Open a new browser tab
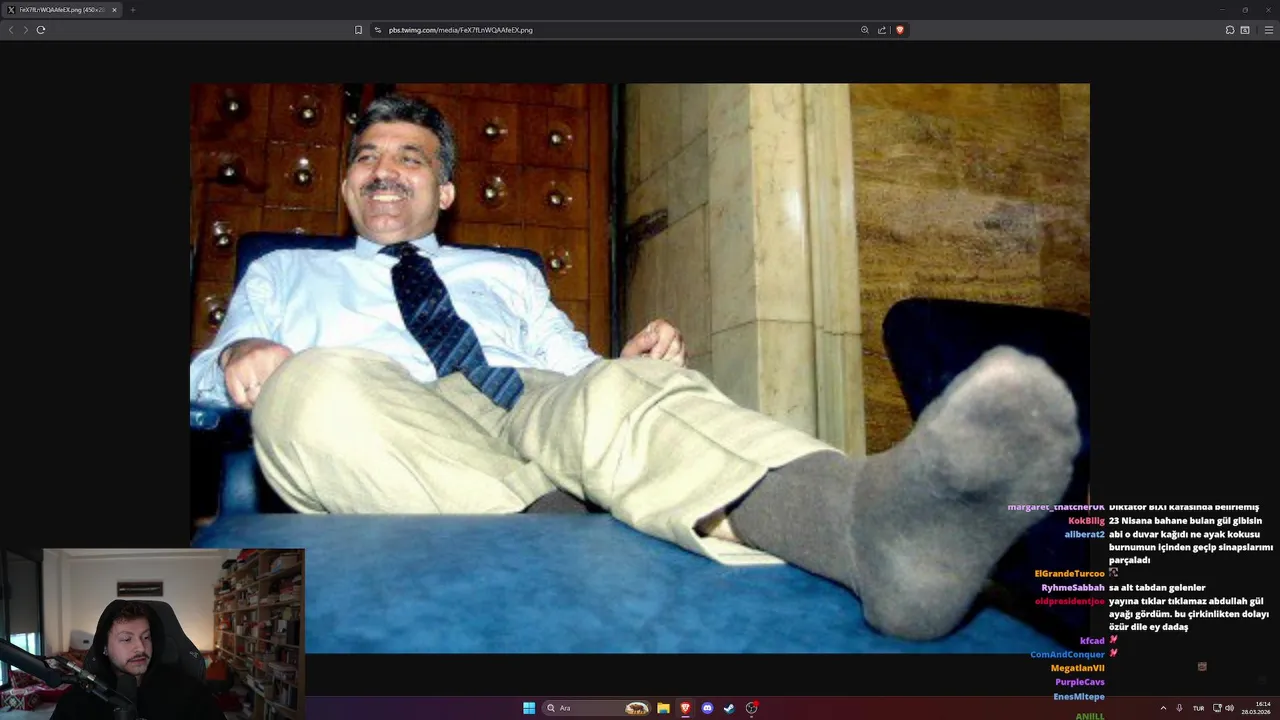The height and width of the screenshot is (720, 1280). 132,10
